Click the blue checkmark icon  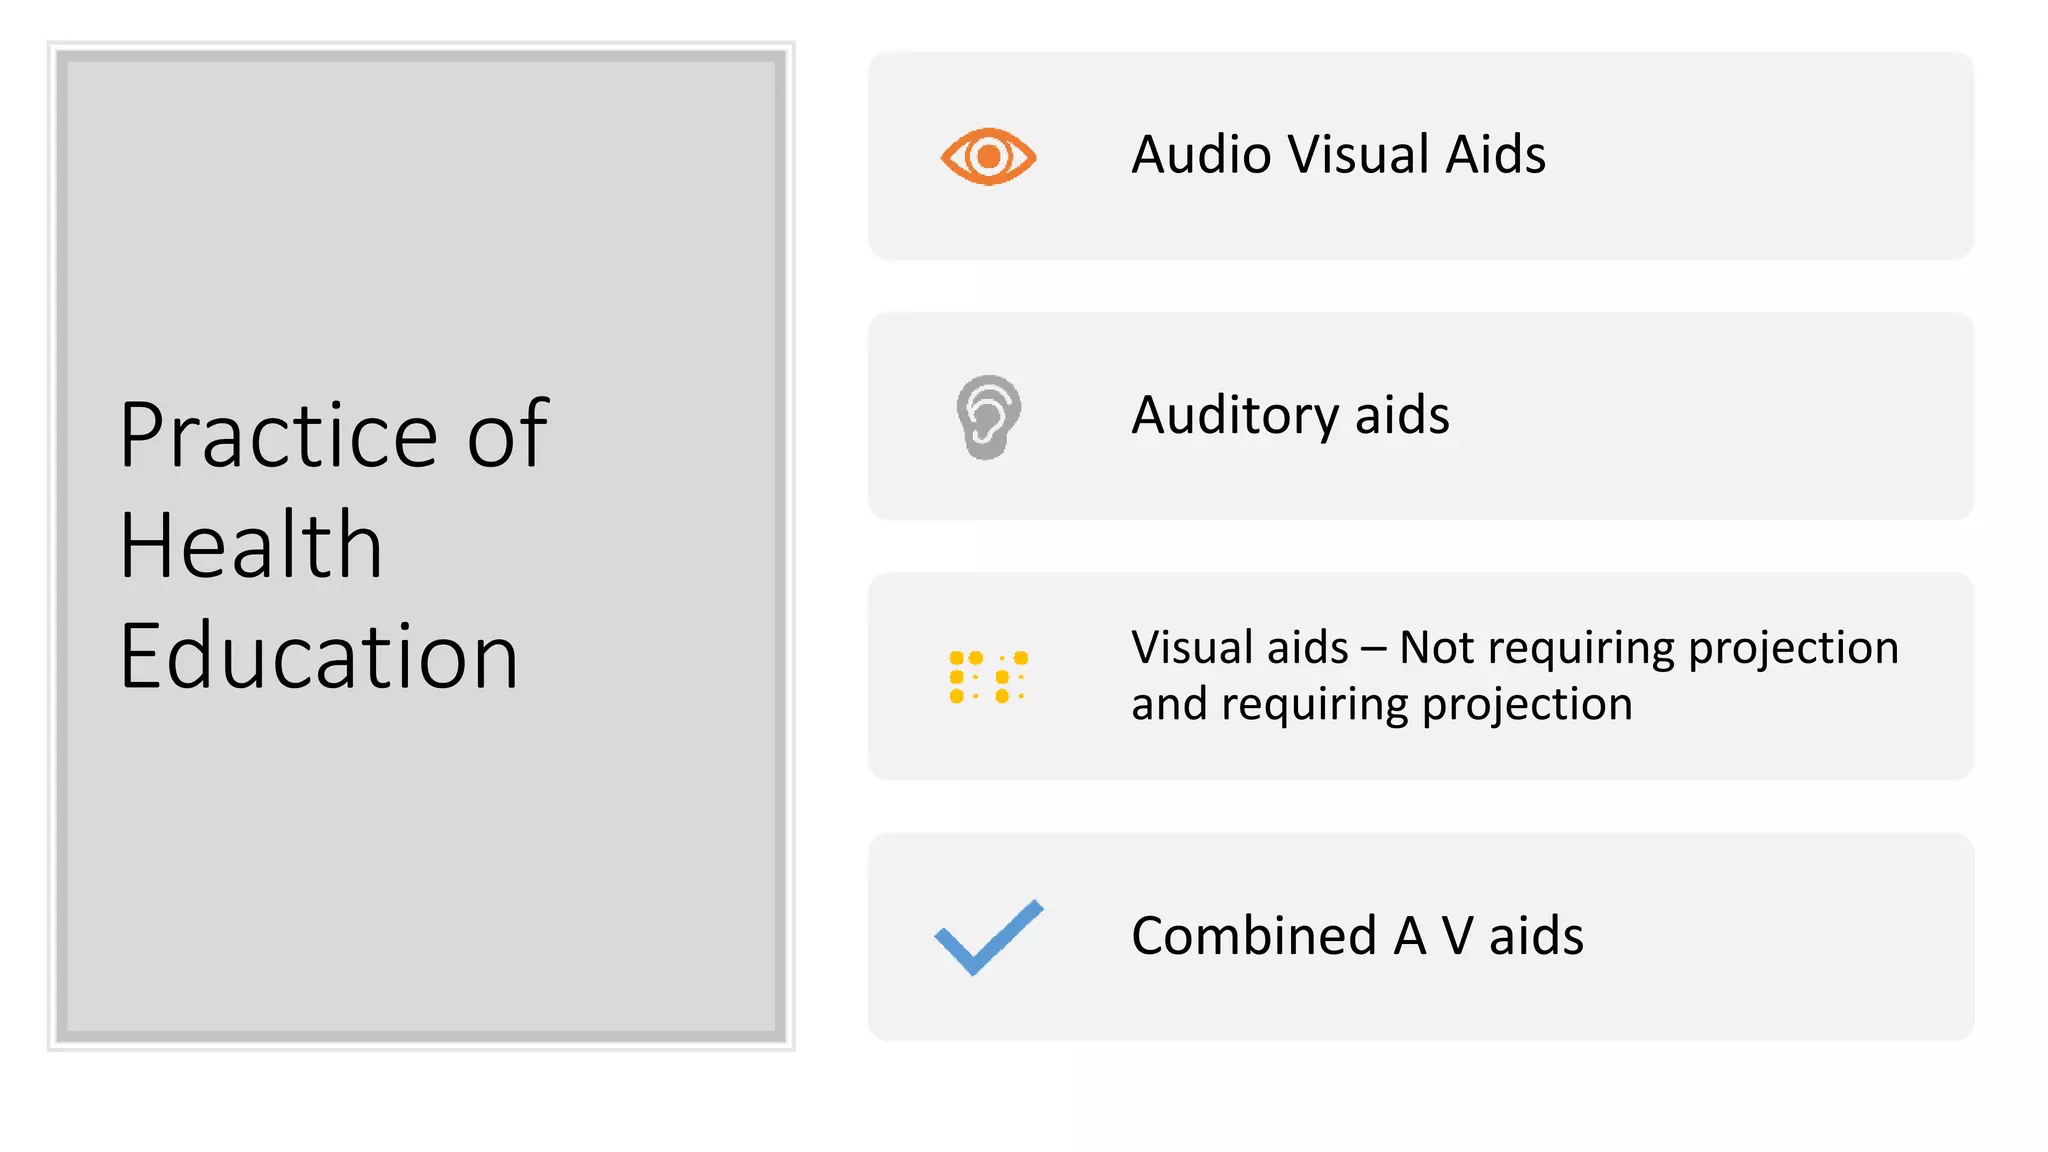coord(988,937)
